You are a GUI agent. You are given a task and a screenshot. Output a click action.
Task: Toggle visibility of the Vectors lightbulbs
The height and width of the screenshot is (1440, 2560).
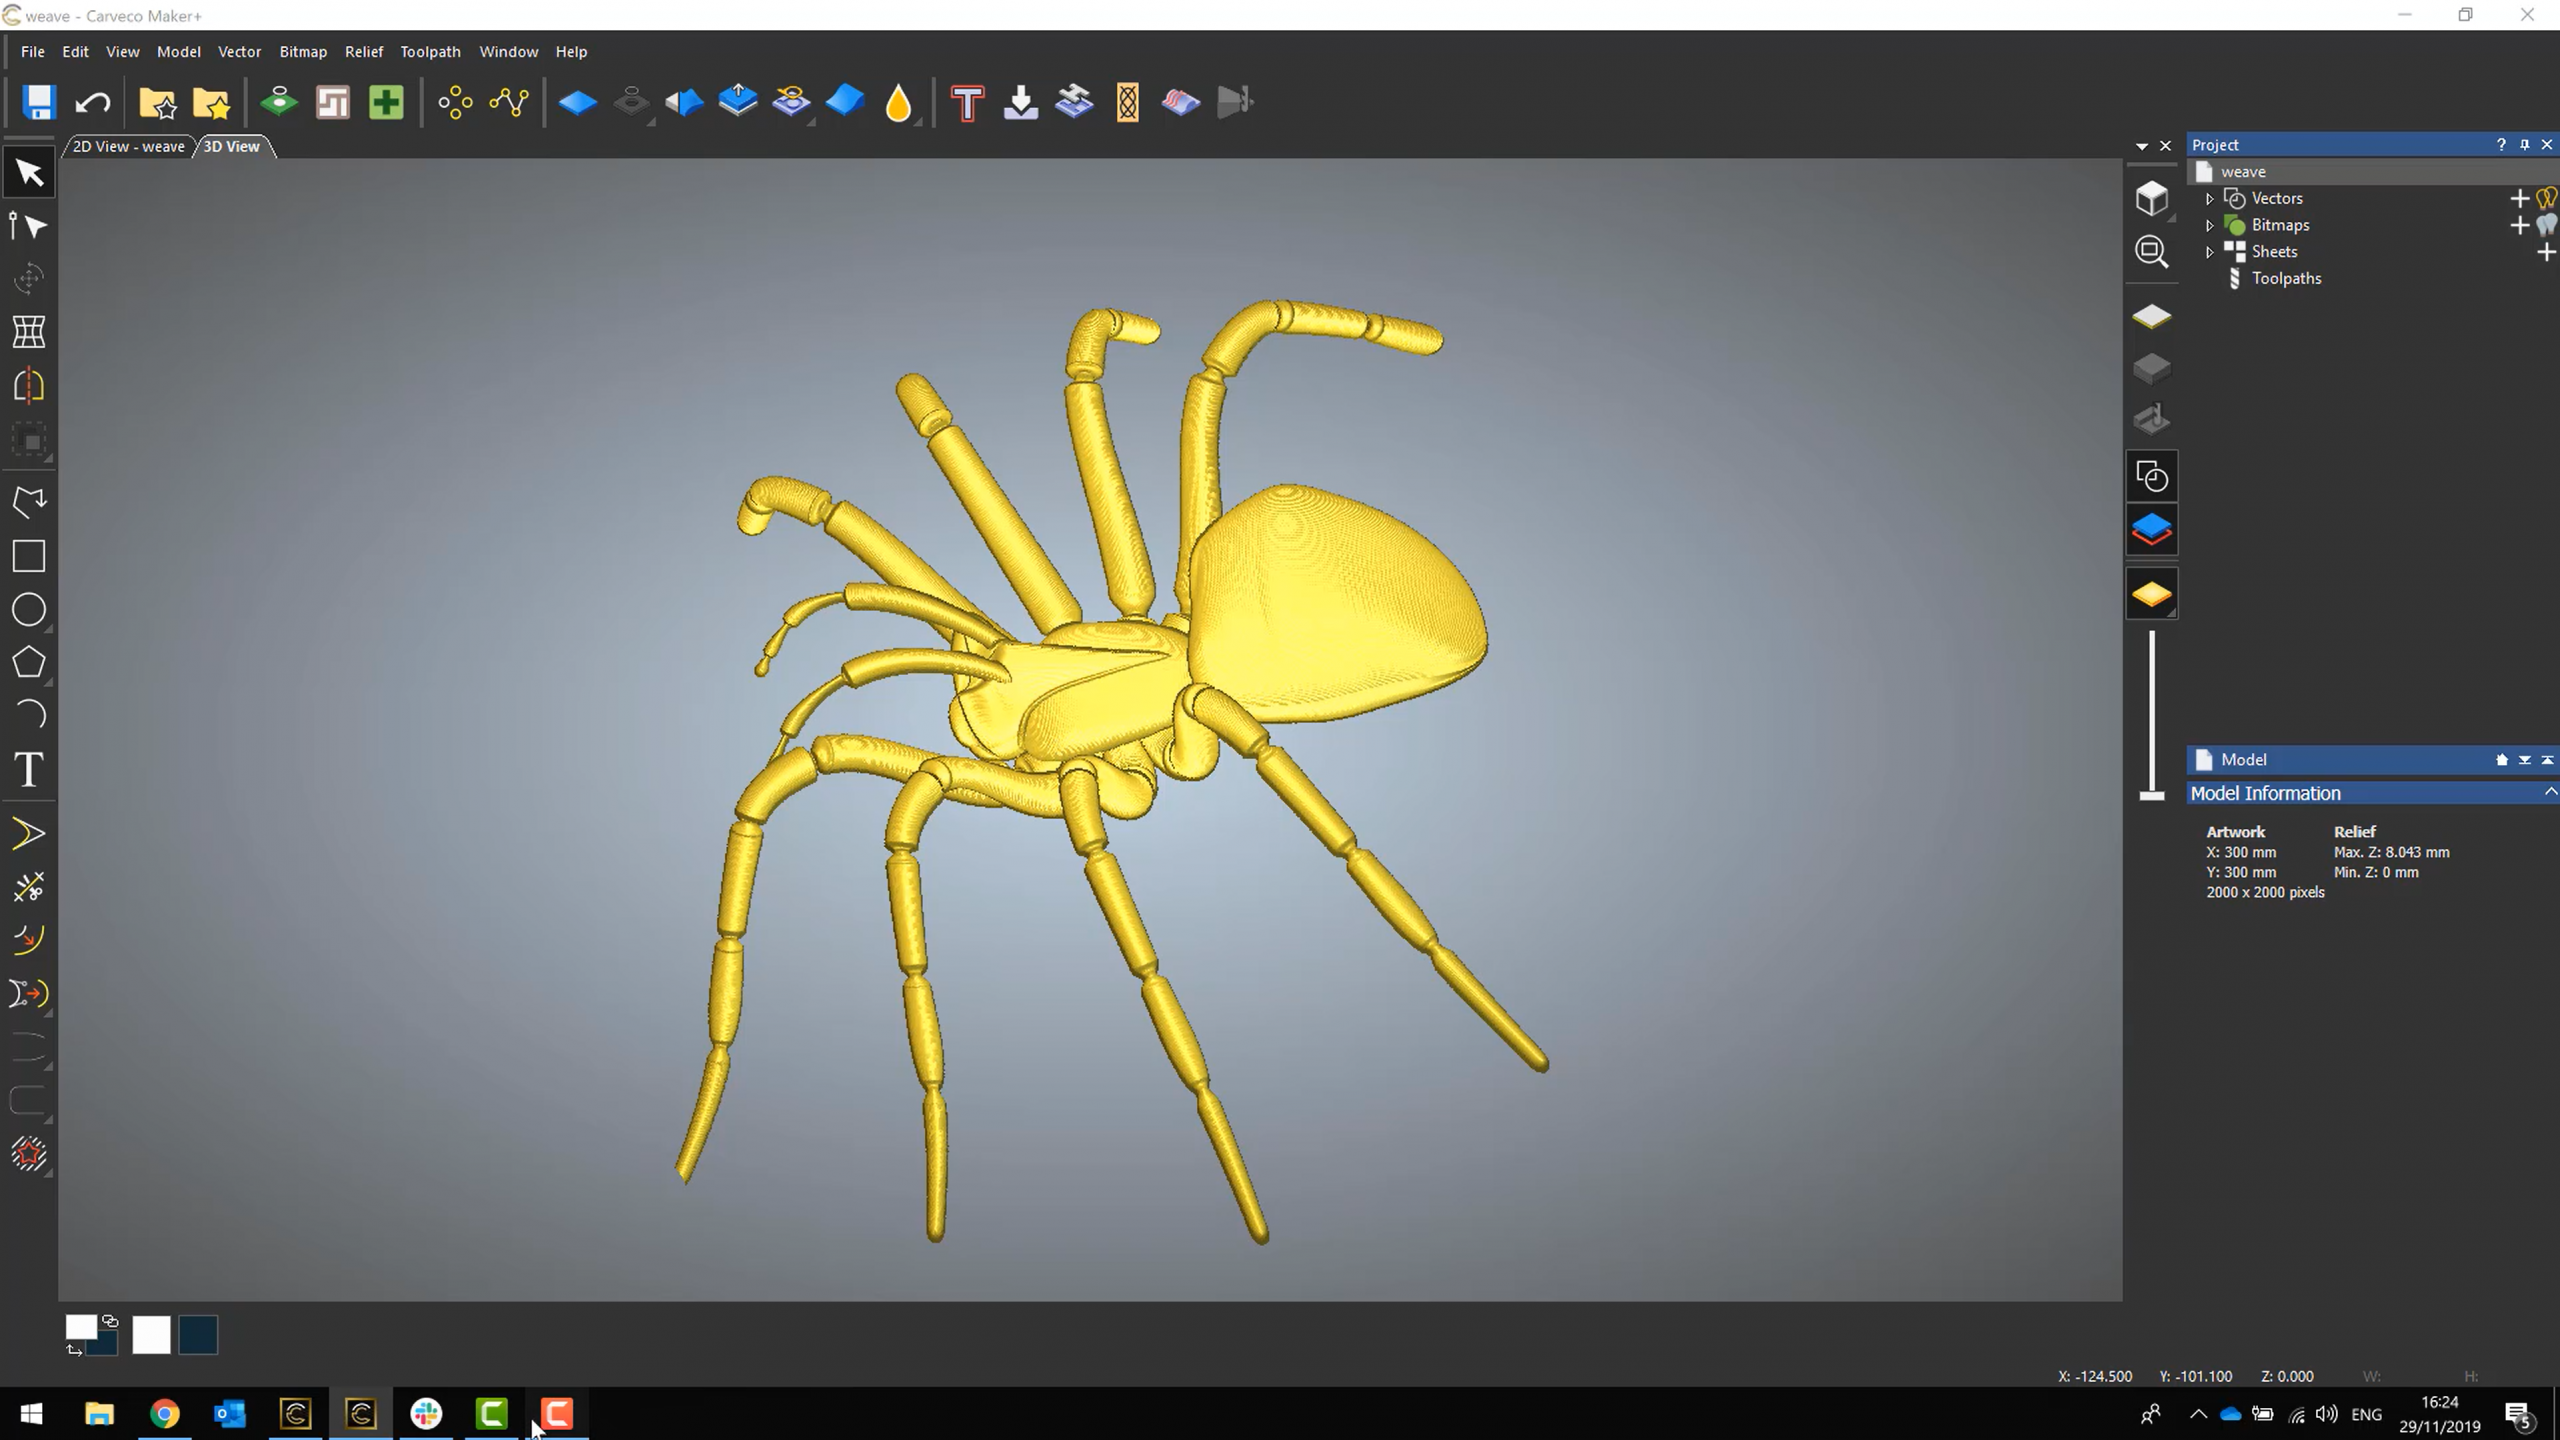click(2545, 198)
